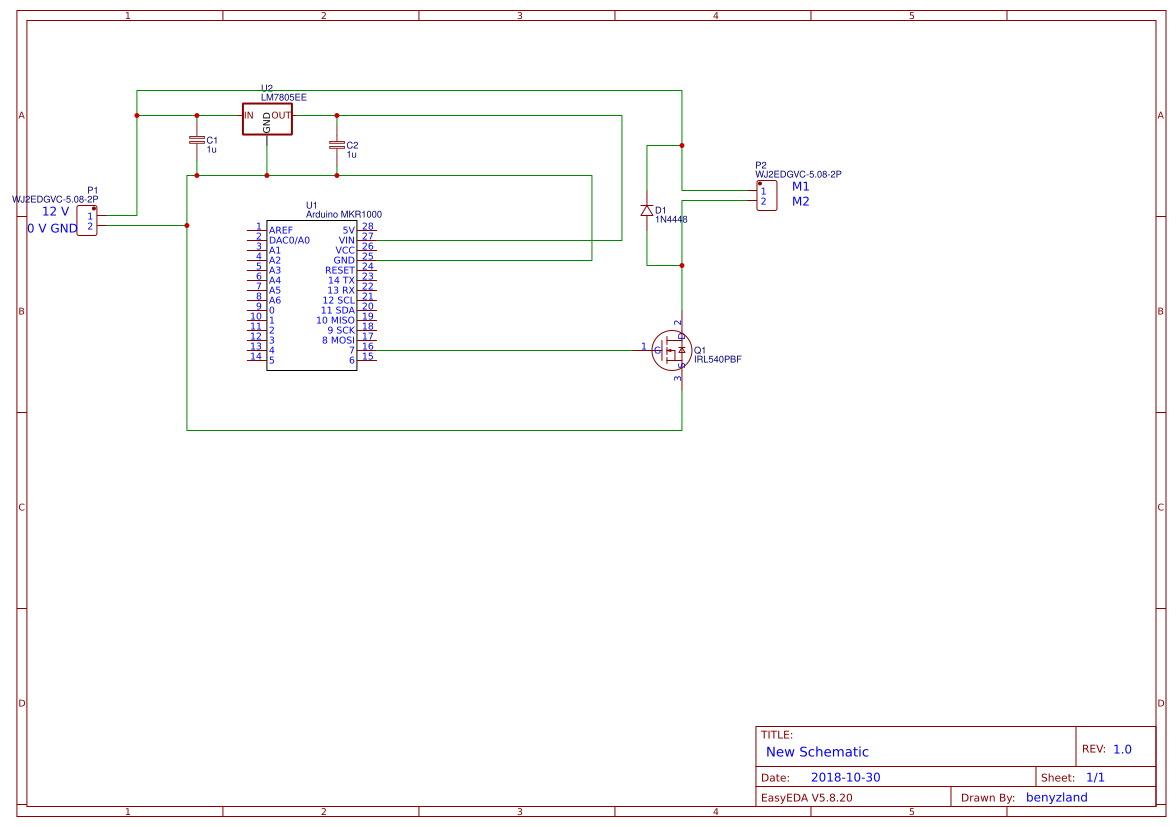Select the M2 net label near P2

point(798,199)
